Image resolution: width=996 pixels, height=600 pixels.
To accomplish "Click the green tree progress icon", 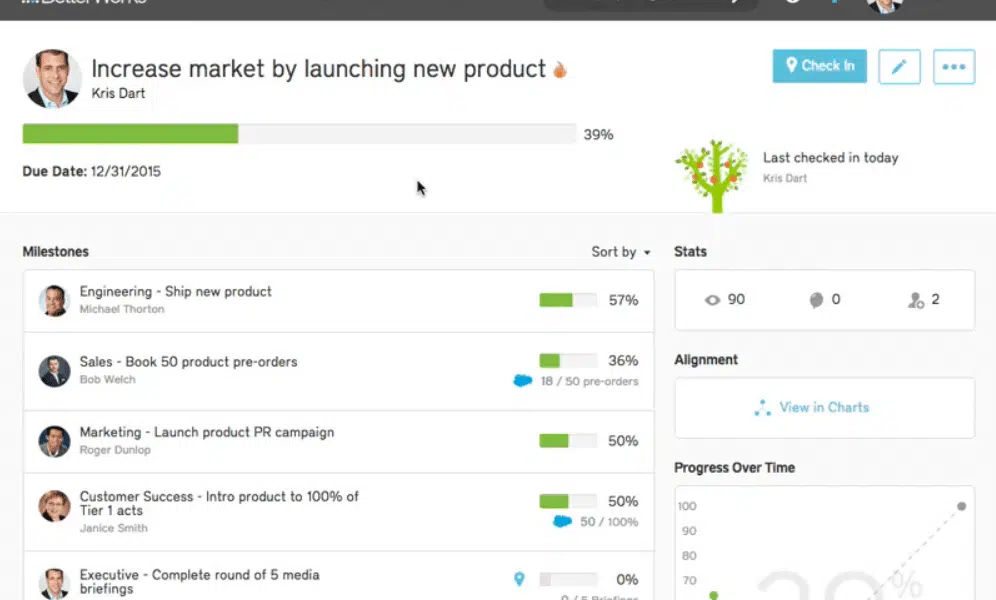I will pyautogui.click(x=711, y=174).
